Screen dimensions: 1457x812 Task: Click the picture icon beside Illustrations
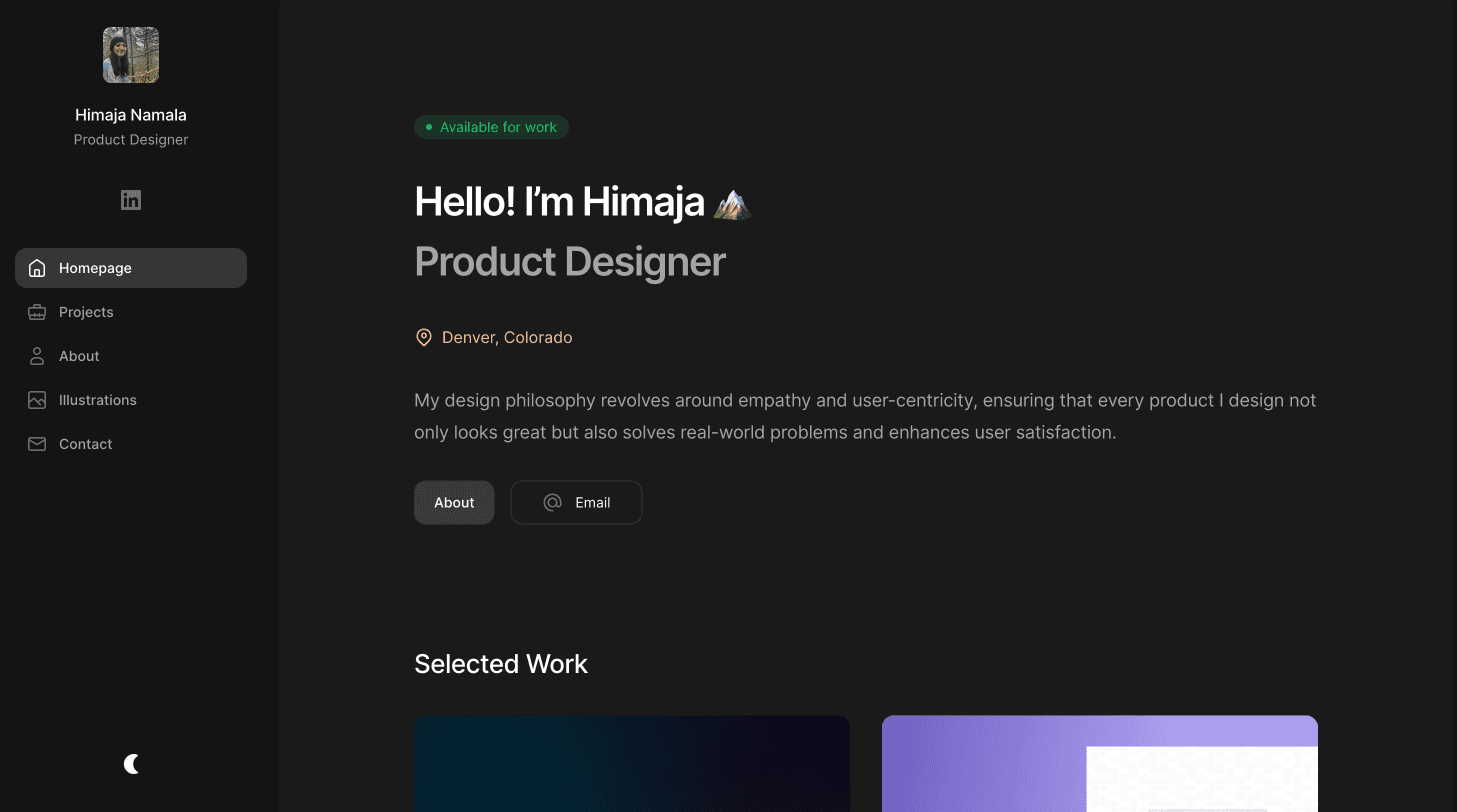point(36,400)
